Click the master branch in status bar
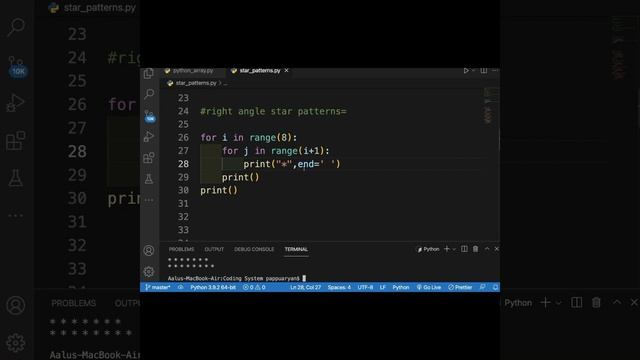Viewport: 640px width, 360px height. click(x=158, y=287)
